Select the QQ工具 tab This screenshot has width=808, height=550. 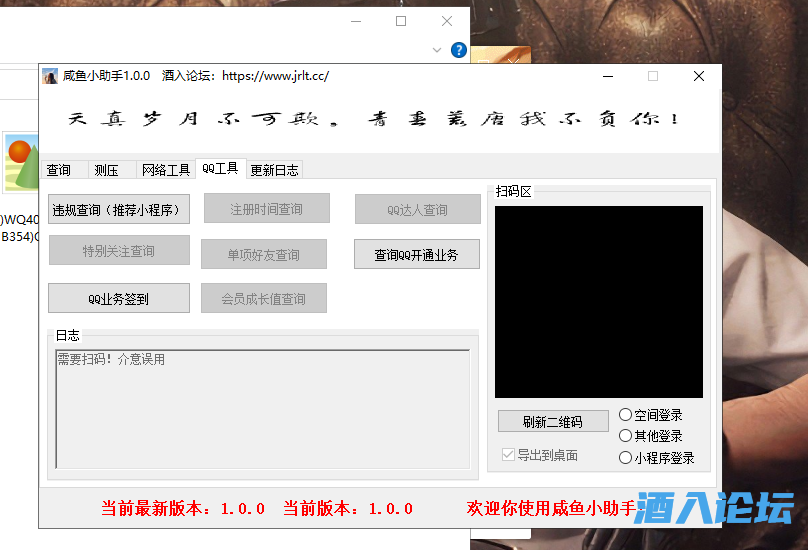[220, 168]
